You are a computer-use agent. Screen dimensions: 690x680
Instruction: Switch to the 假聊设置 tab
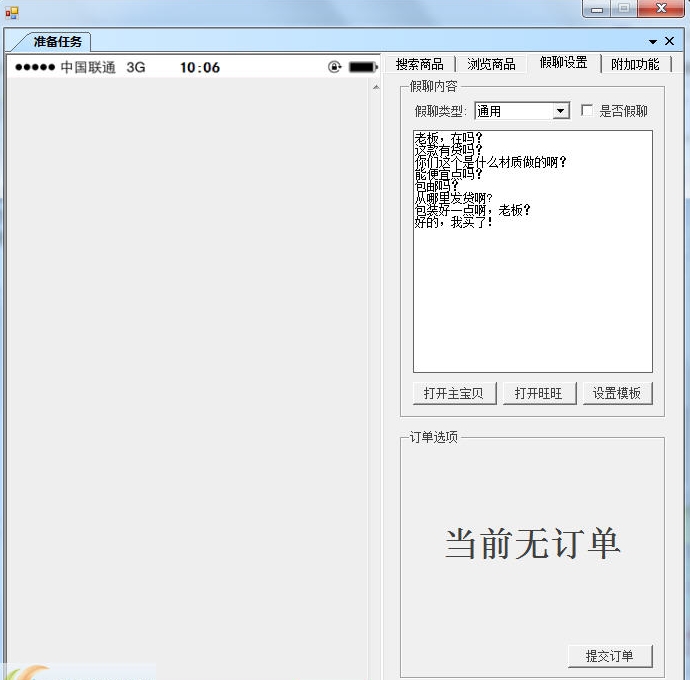pyautogui.click(x=563, y=62)
